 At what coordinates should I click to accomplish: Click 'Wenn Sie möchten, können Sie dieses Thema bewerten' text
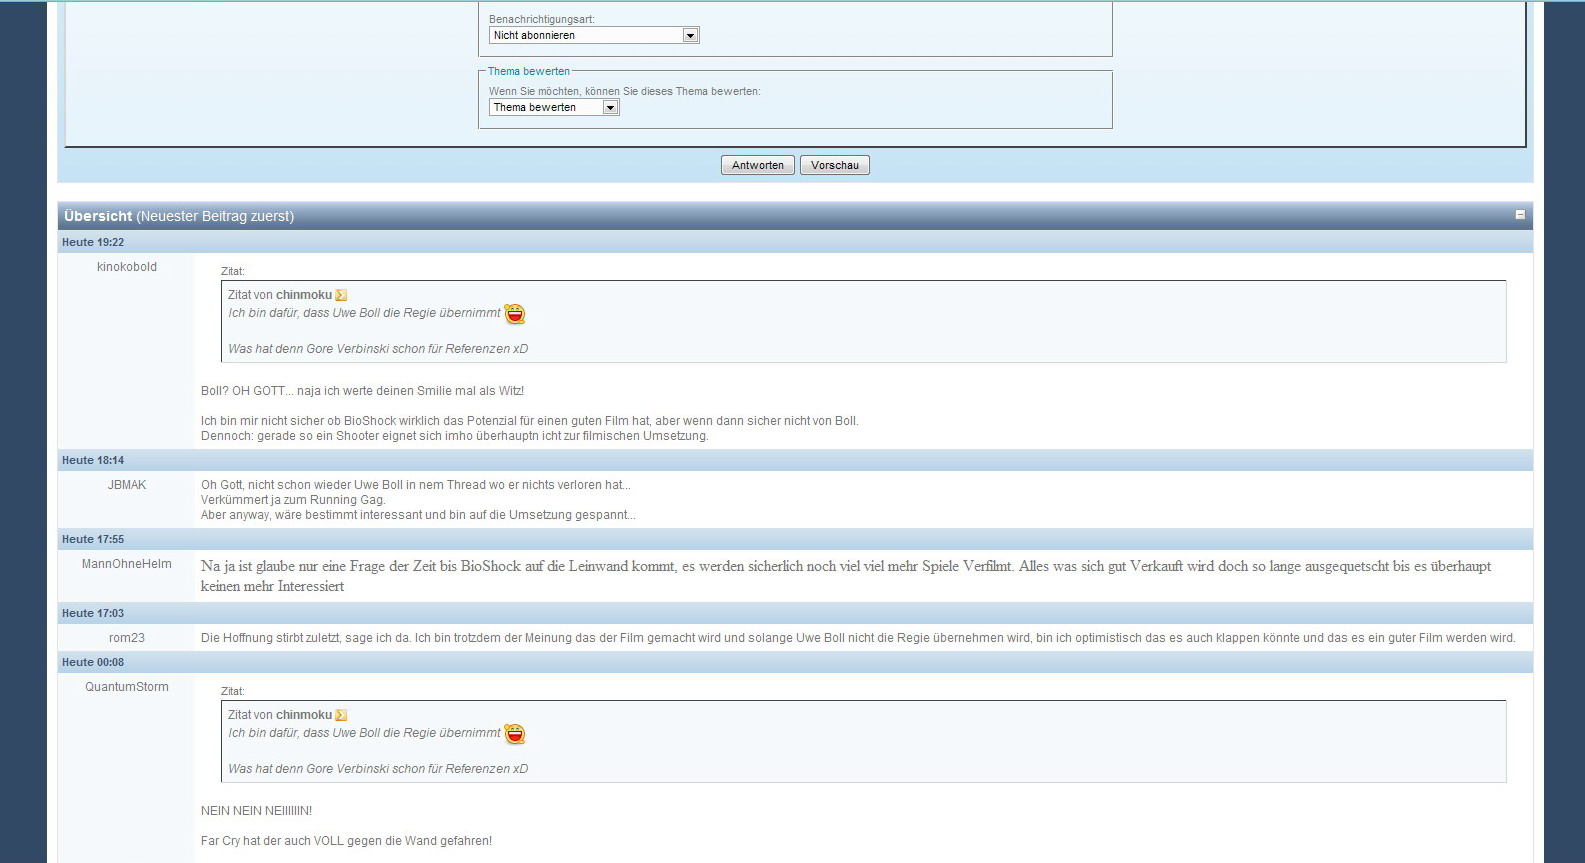click(x=625, y=91)
